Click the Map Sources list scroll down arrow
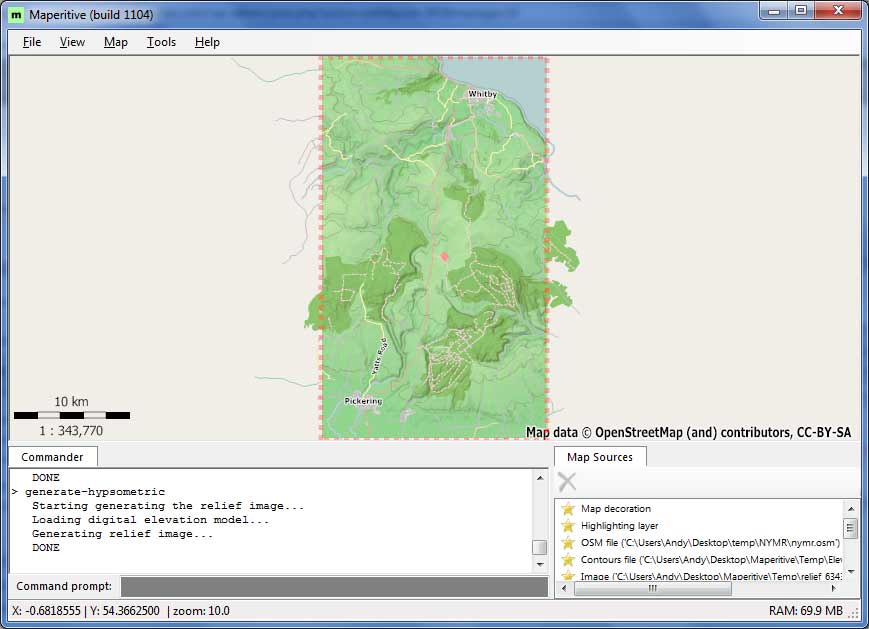 click(851, 571)
